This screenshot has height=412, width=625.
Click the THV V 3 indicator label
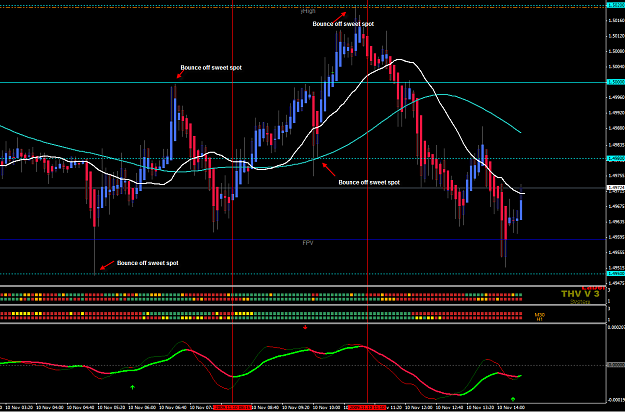coord(580,294)
